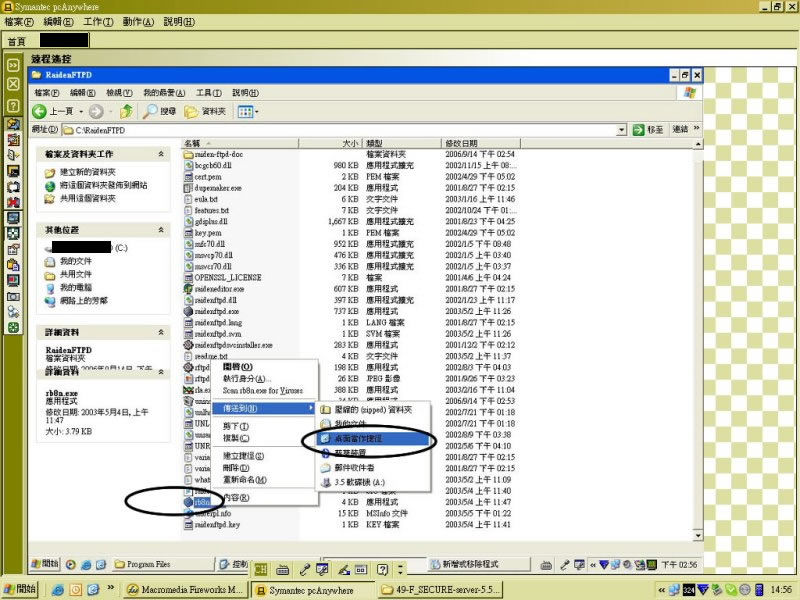This screenshot has height=600, width=800.
Task: Select the file named eula.txt
Action: [x=206, y=199]
